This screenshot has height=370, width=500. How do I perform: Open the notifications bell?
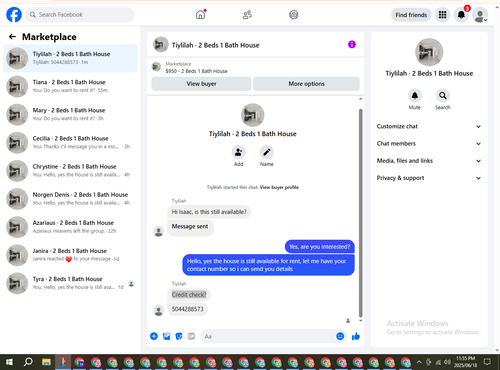click(461, 15)
